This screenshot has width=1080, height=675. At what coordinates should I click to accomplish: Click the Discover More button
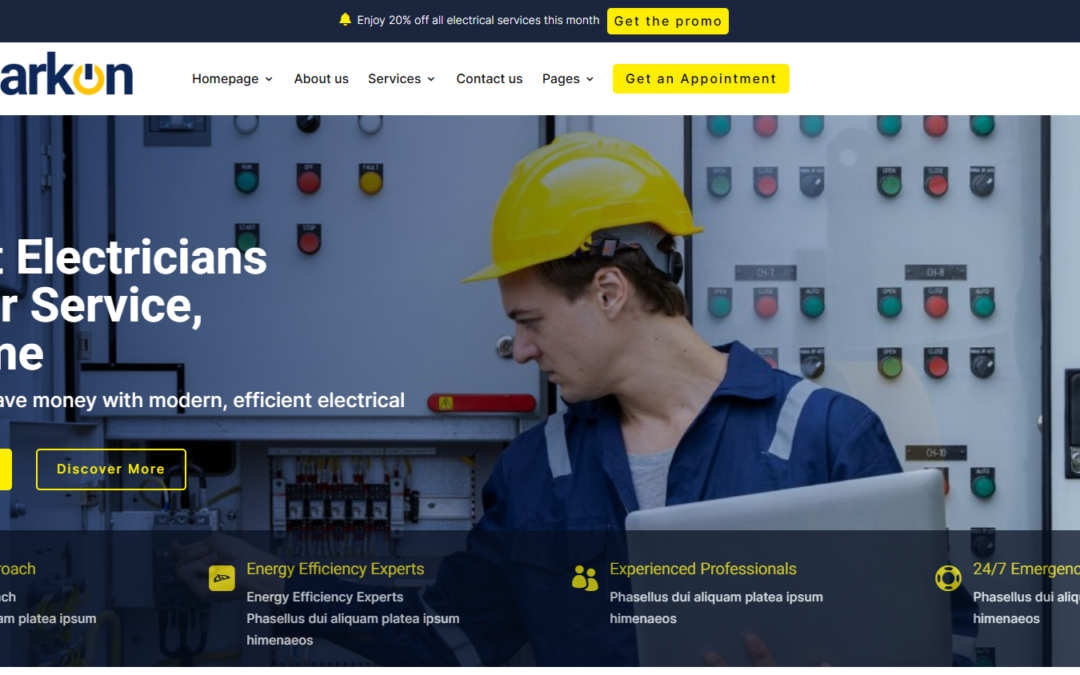111,469
